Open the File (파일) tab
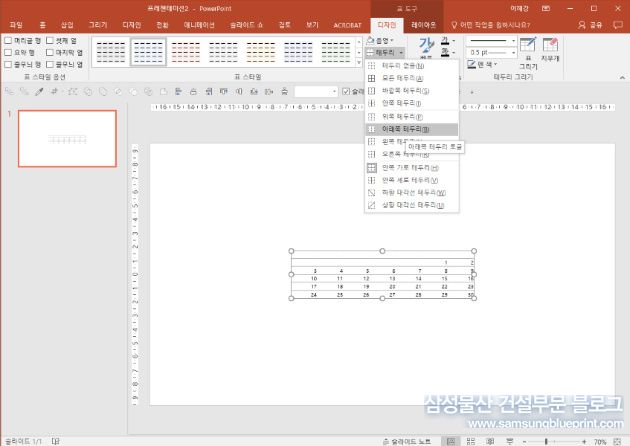630x446 pixels. 16,25
